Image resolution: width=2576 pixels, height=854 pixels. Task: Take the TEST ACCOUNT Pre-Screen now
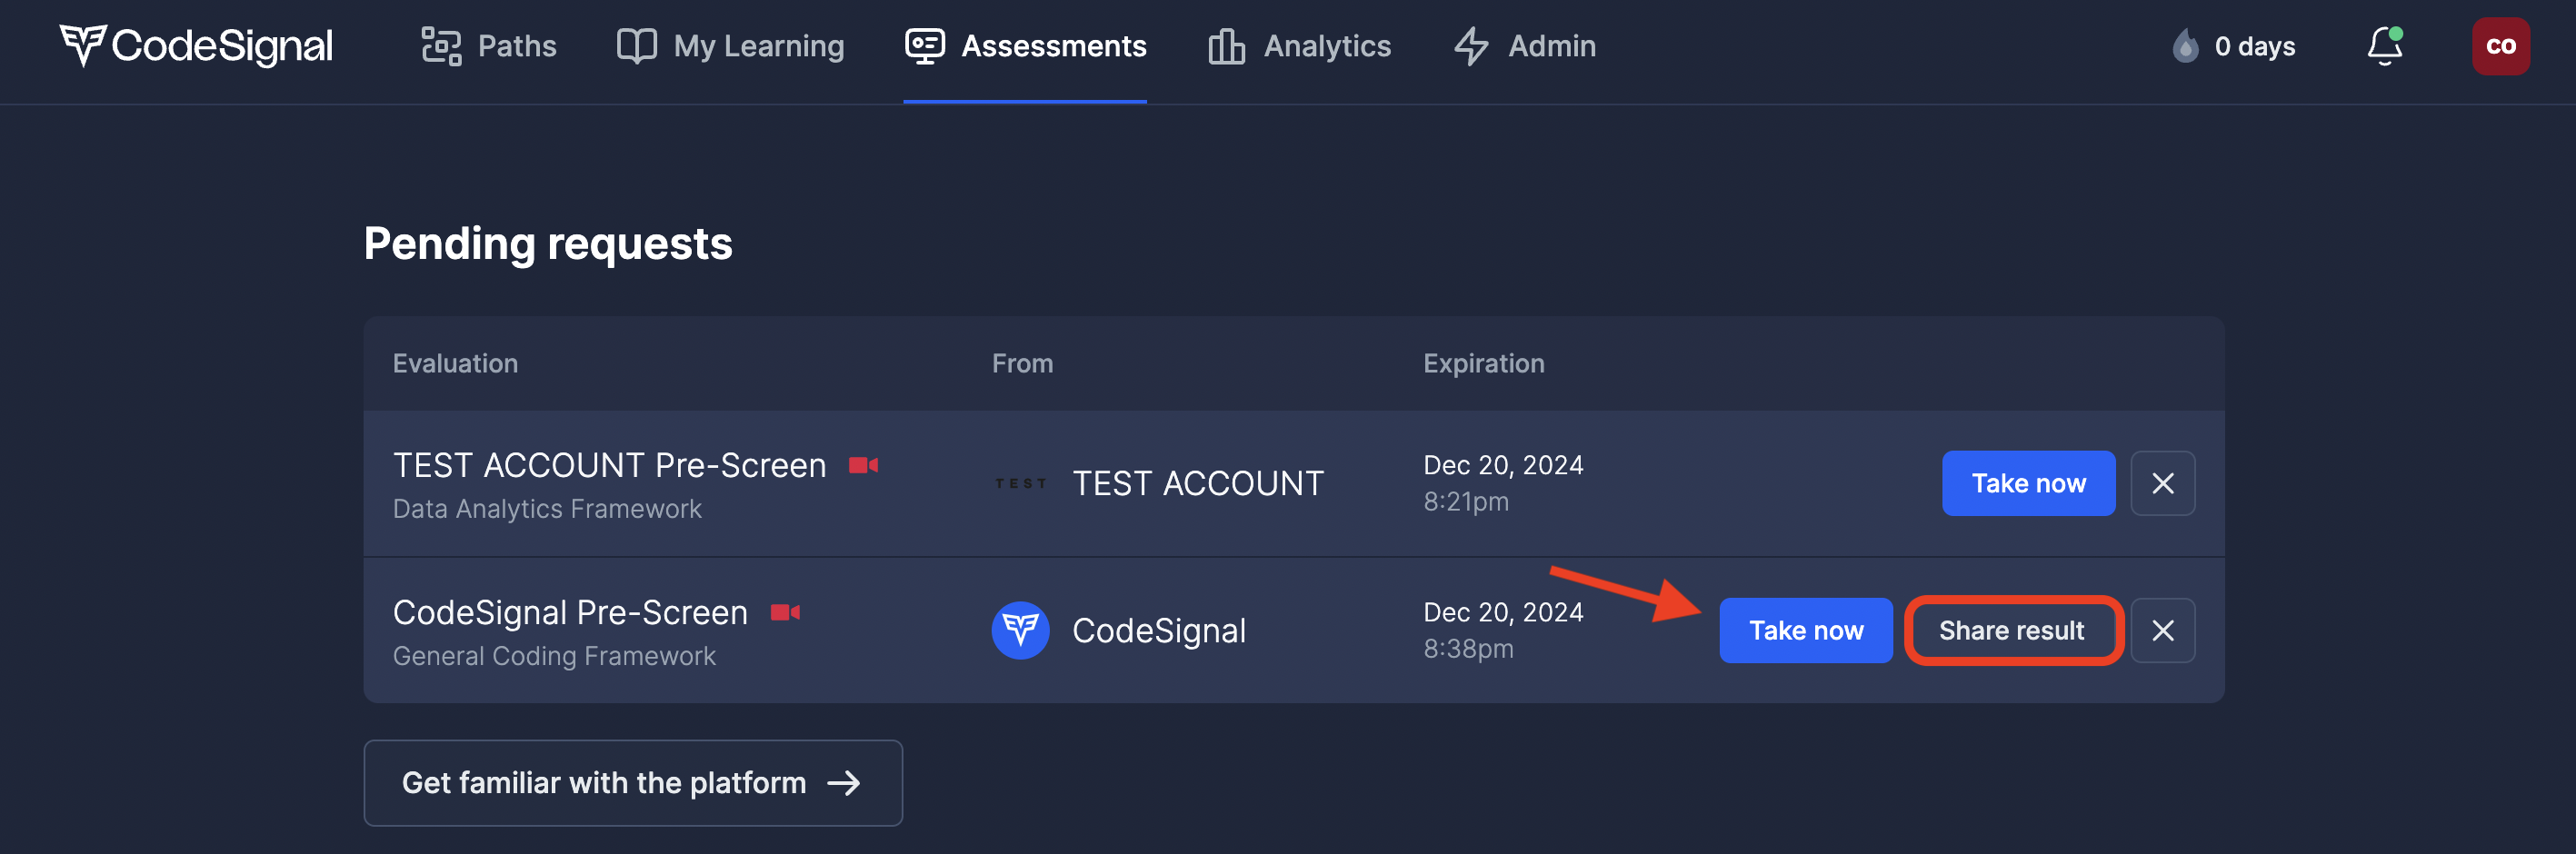click(x=2027, y=483)
